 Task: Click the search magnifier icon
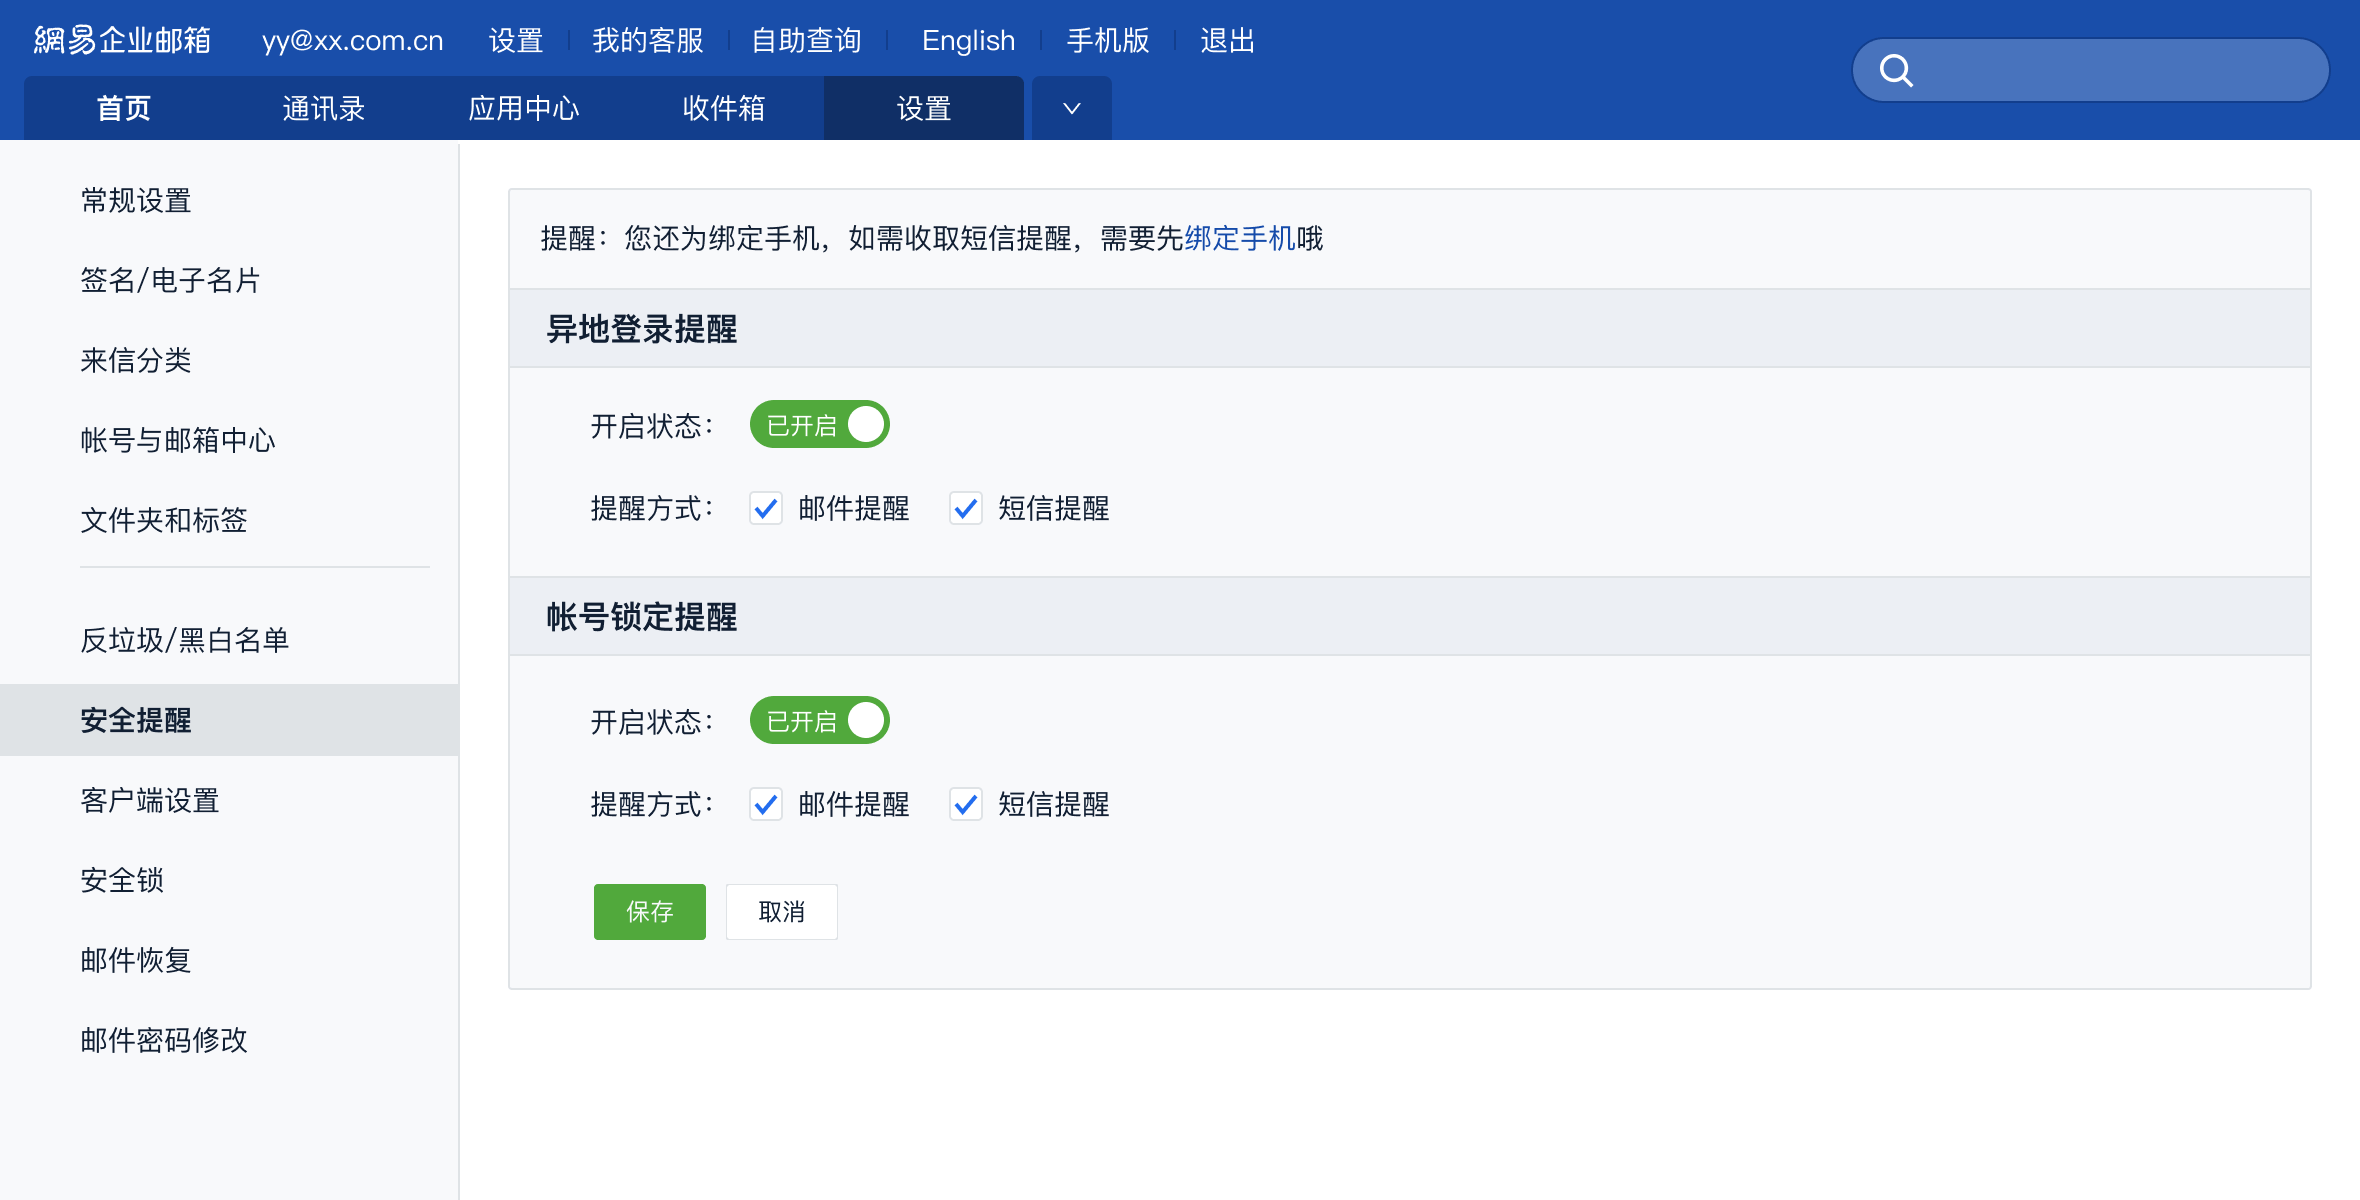[1896, 70]
